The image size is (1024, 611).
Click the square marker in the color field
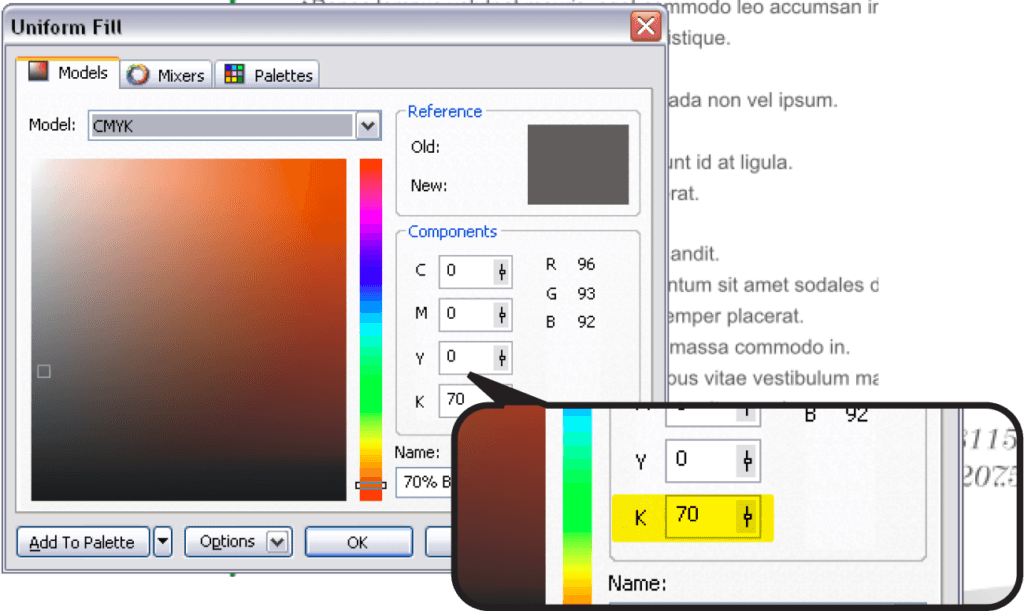[x=43, y=371]
